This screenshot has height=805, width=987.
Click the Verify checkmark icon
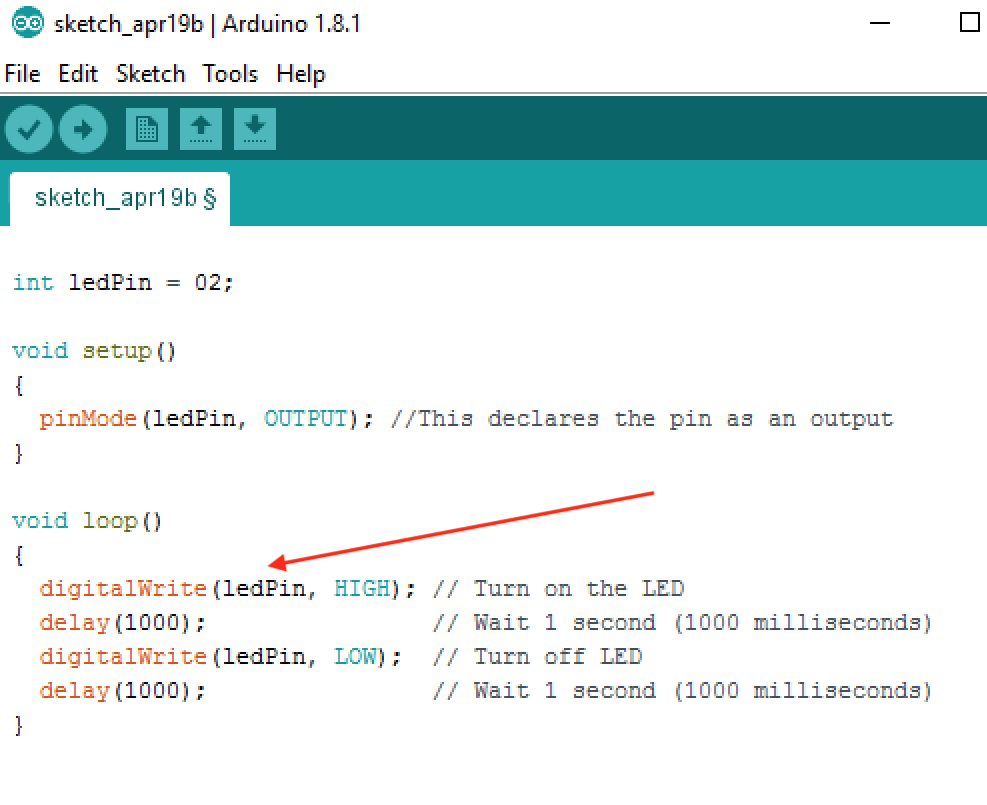[x=29, y=129]
